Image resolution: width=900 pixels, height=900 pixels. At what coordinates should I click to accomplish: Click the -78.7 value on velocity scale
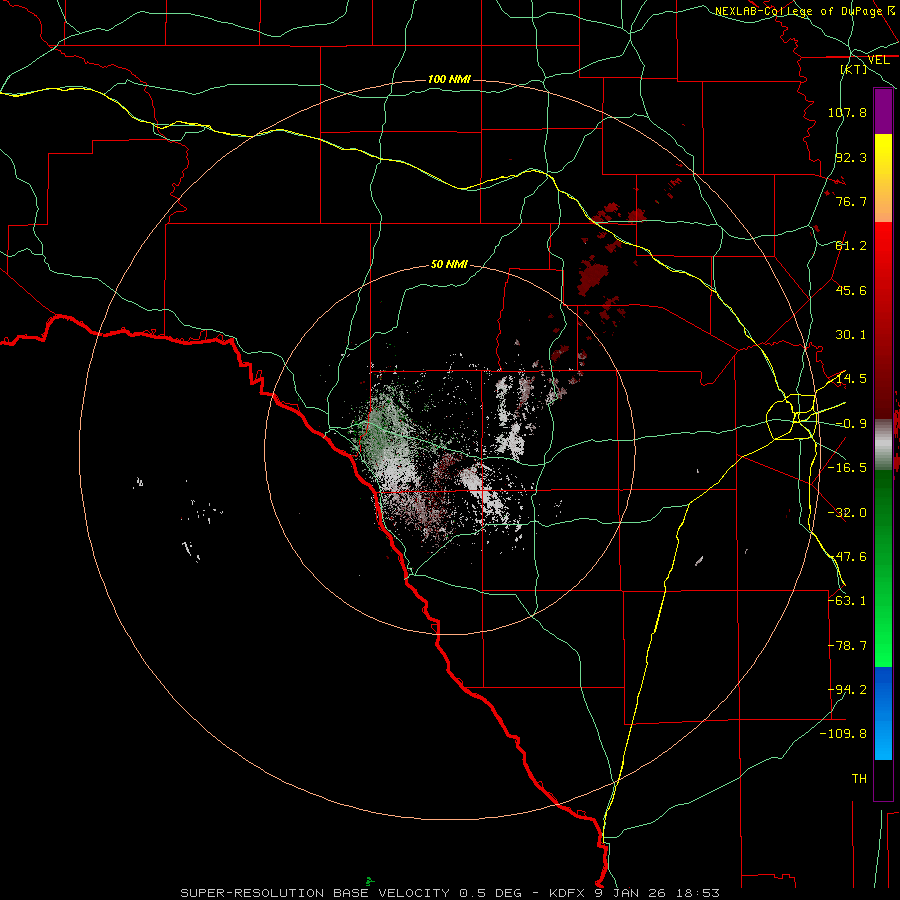847,646
